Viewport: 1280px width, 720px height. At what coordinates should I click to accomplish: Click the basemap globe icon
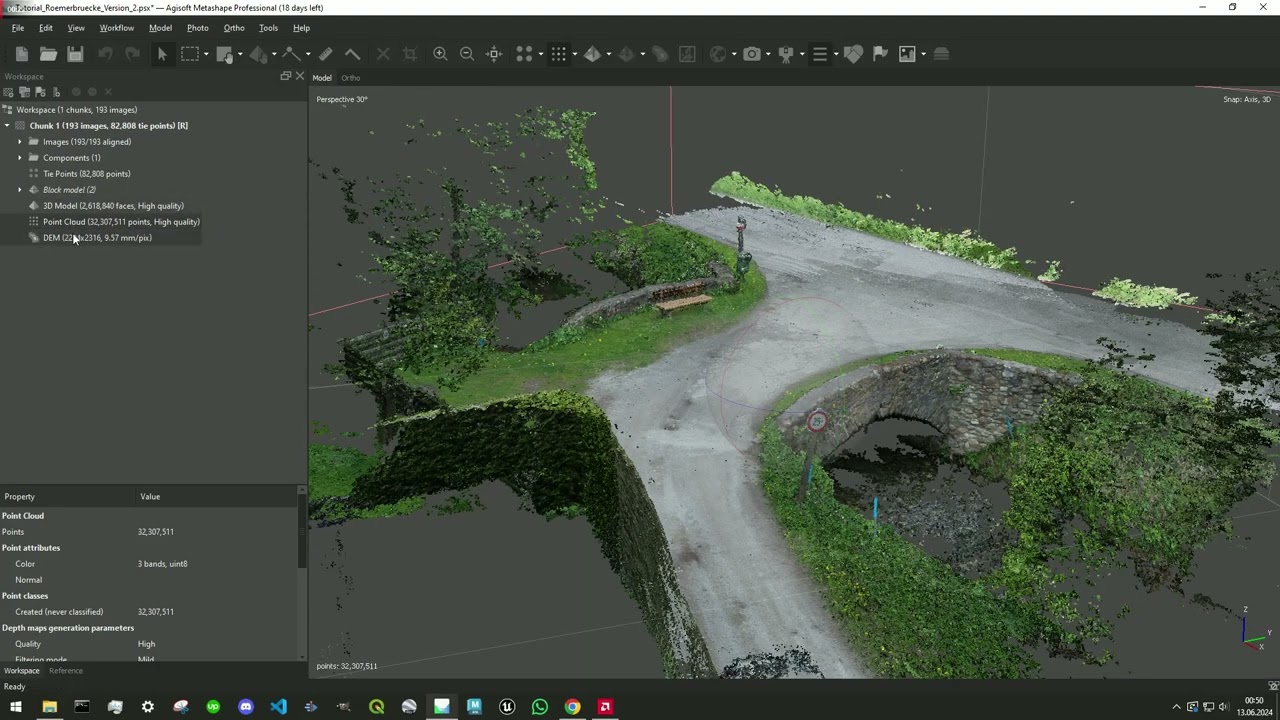(x=718, y=54)
